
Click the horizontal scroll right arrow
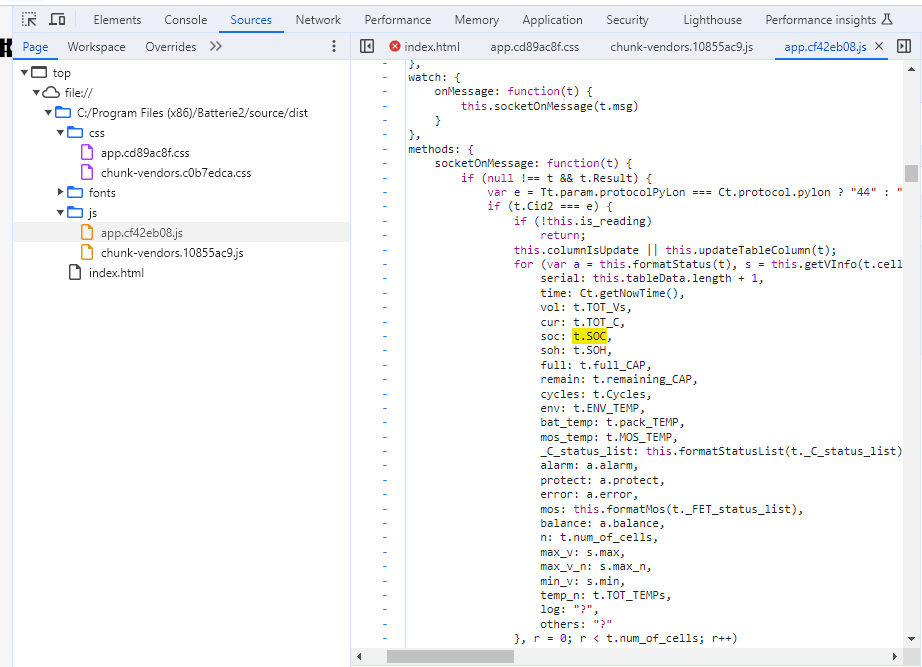click(894, 656)
